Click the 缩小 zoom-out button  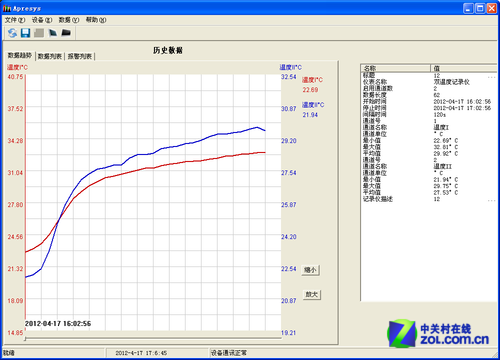pyautogui.click(x=311, y=270)
